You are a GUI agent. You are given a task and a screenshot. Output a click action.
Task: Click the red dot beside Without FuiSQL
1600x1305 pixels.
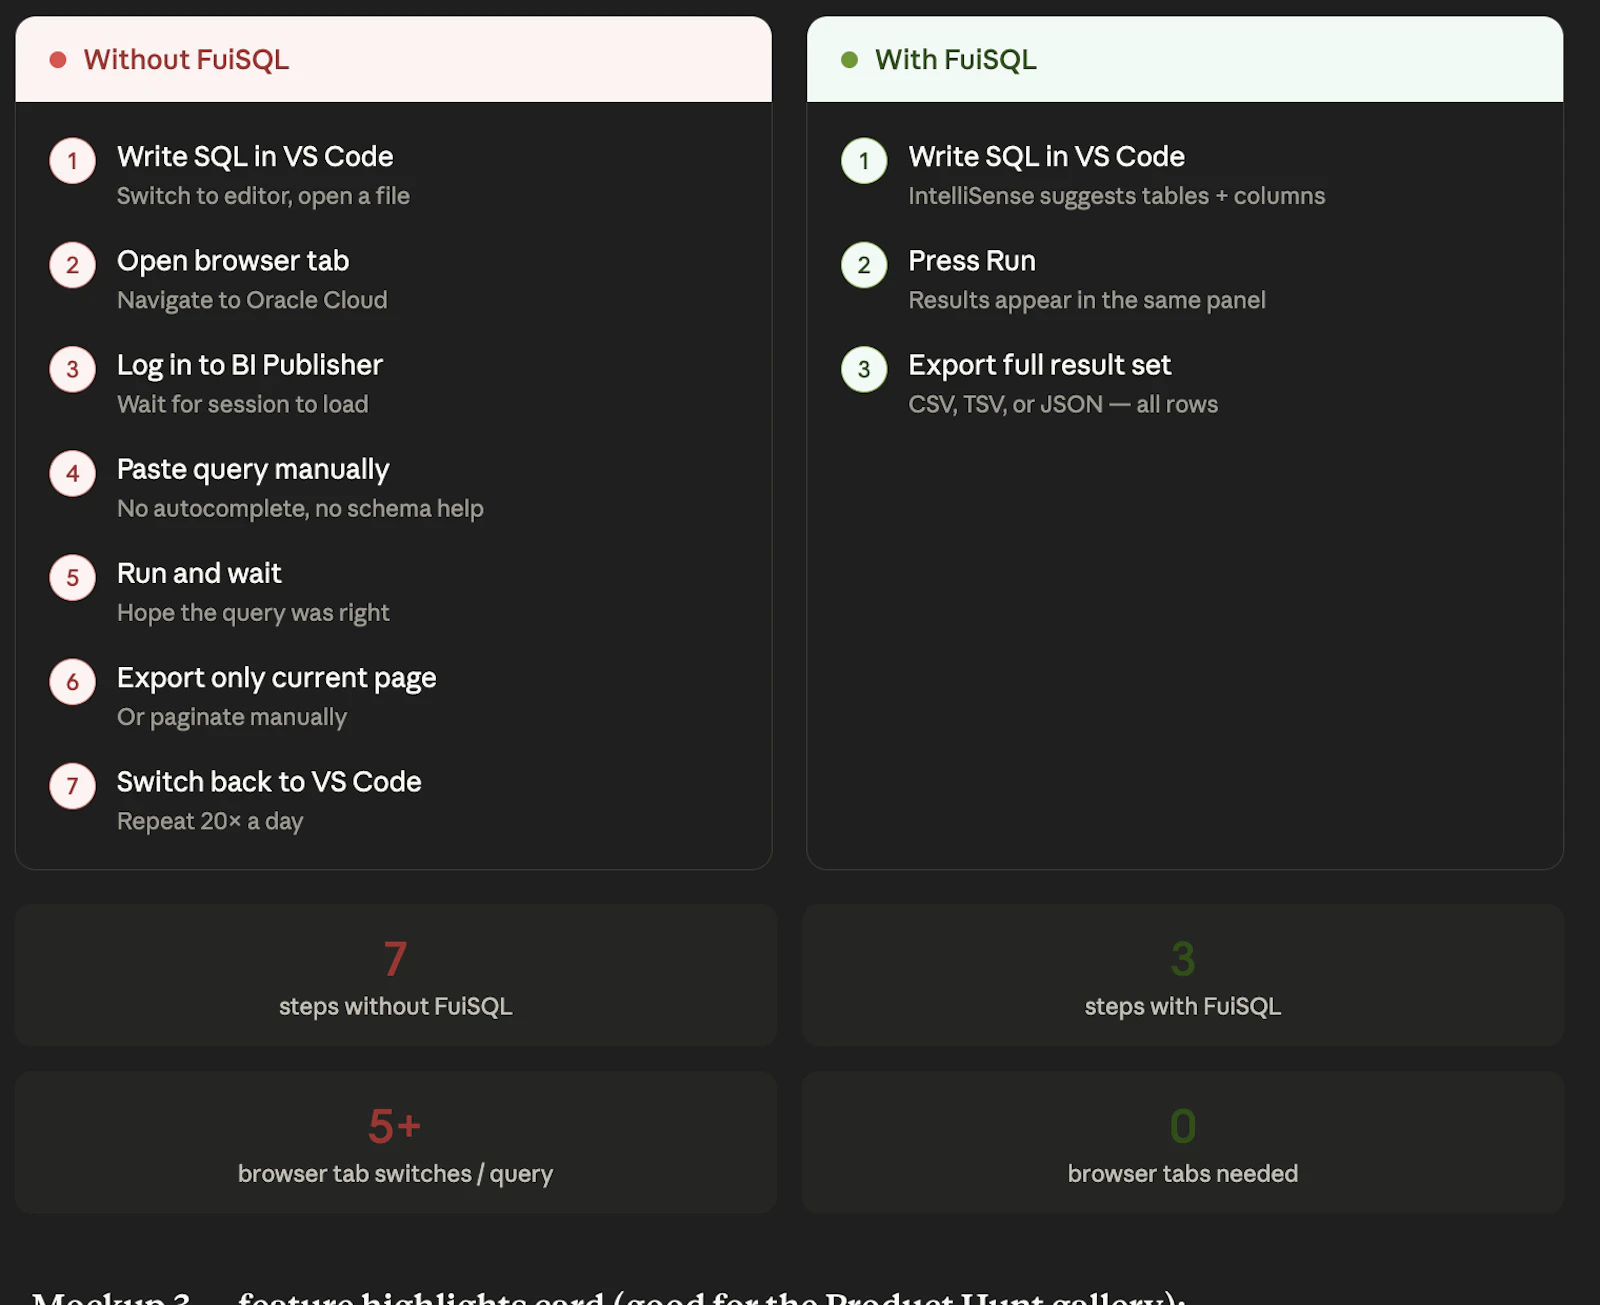[58, 60]
